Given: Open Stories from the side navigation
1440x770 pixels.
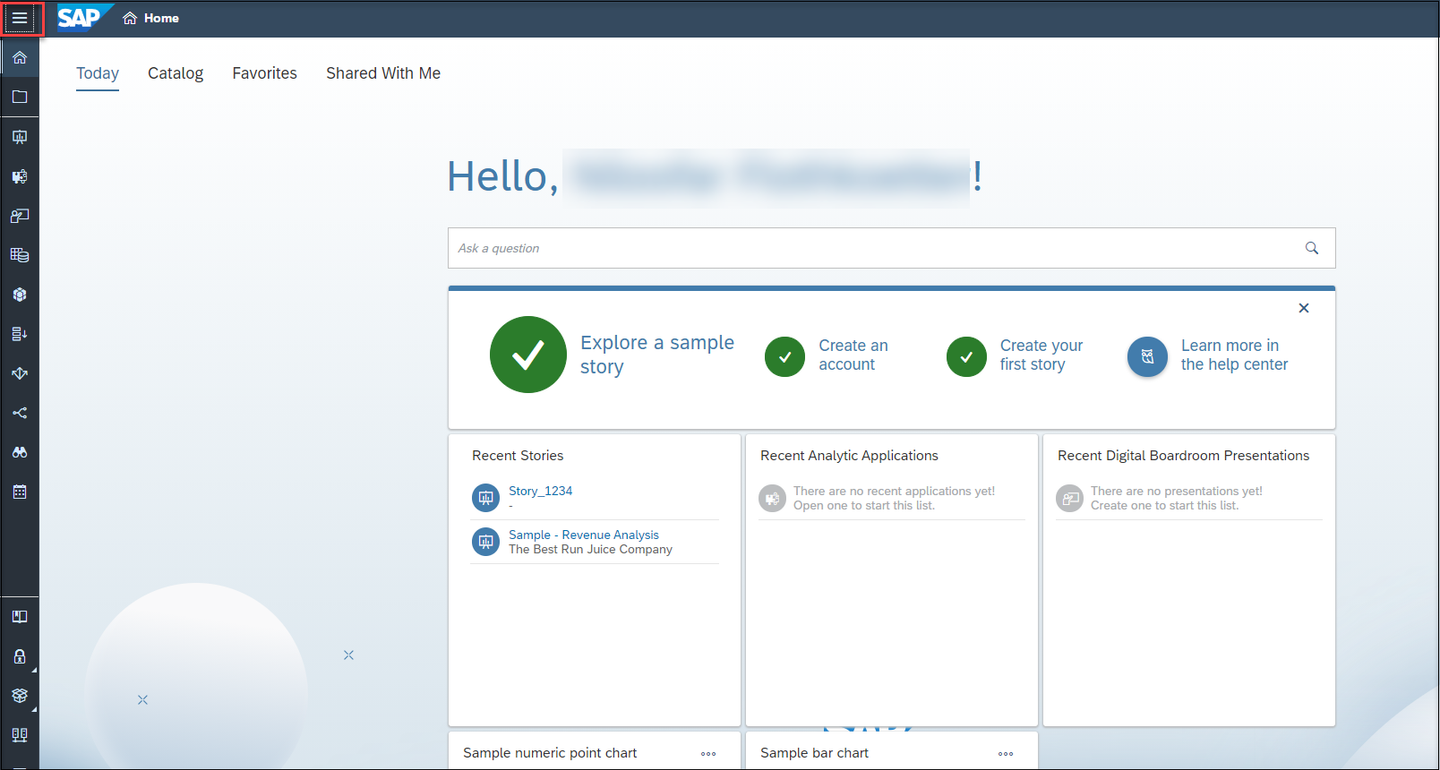Looking at the screenshot, I should point(19,137).
